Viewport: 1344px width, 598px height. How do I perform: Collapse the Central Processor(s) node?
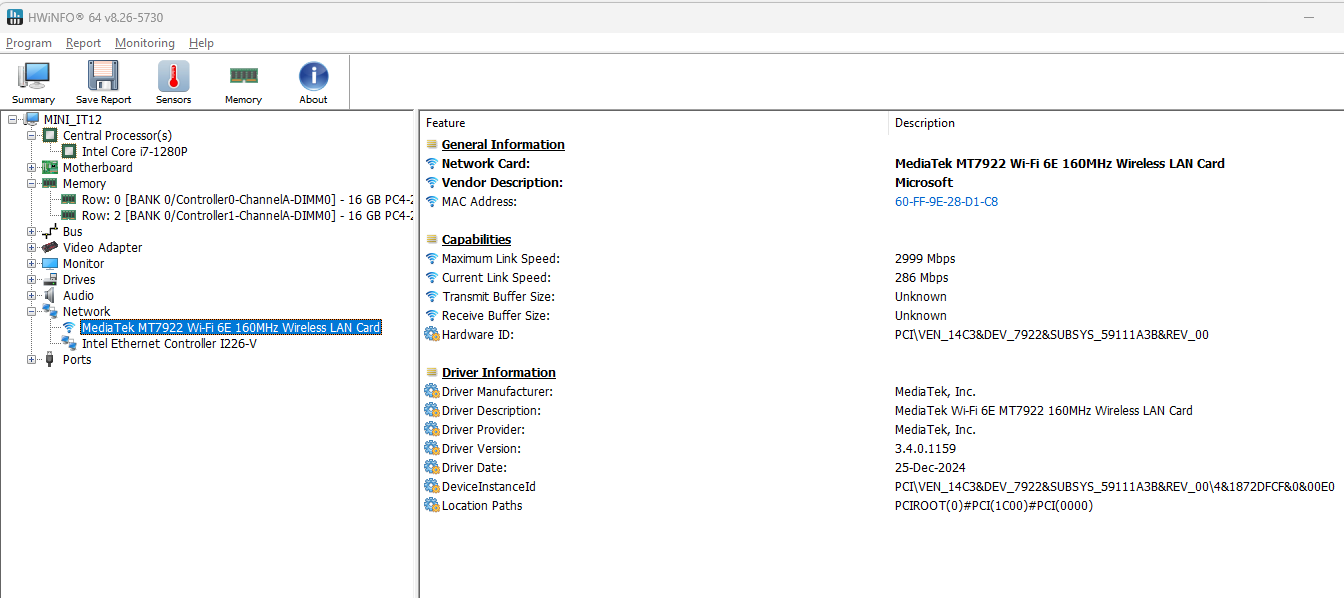(32, 136)
